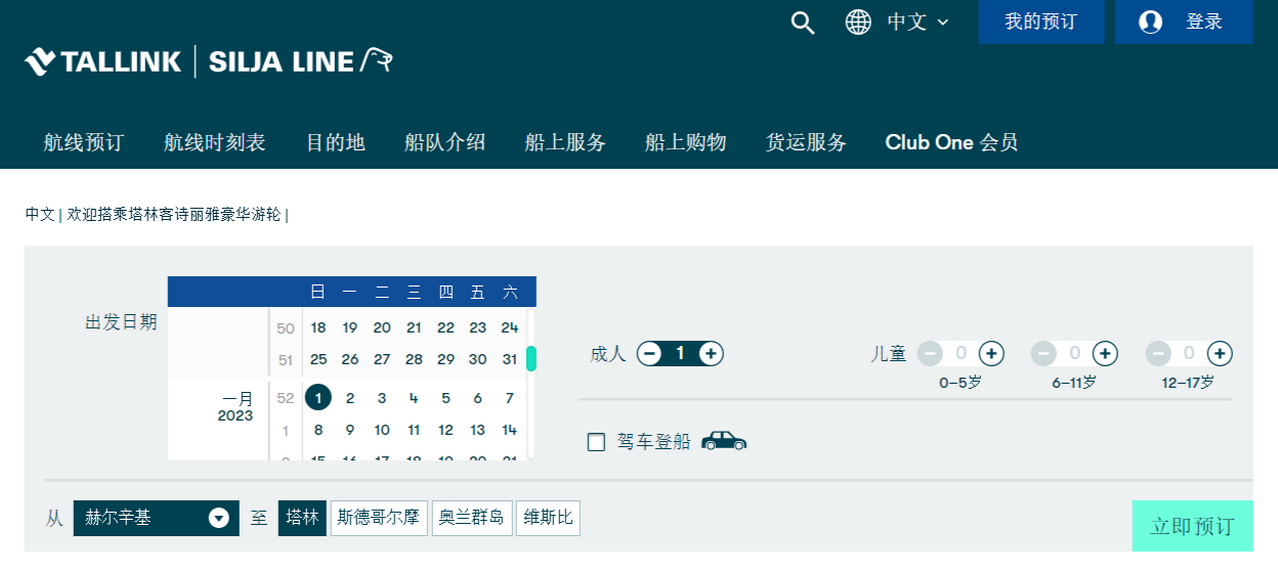Click the 登录 login button
Viewport: 1278px width, 572px height.
1184,22
